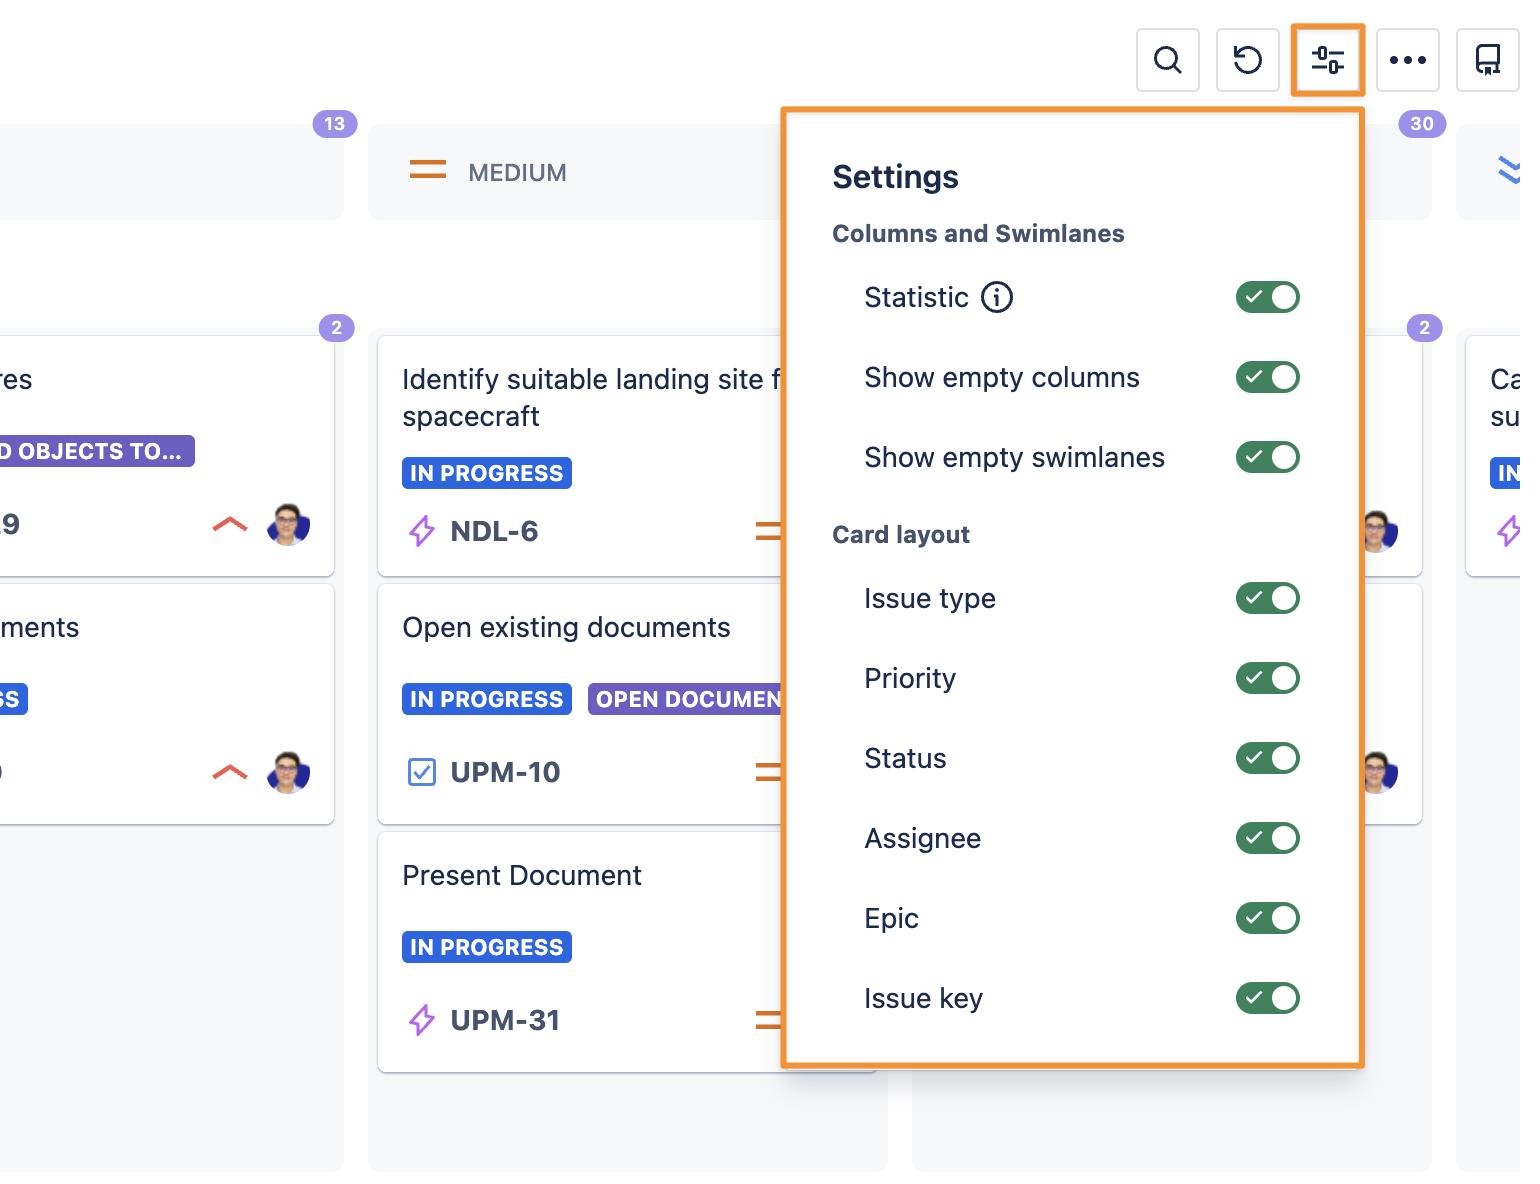Click the lightning issue type icon on NDL-6
This screenshot has width=1540, height=1184.
[x=422, y=531]
